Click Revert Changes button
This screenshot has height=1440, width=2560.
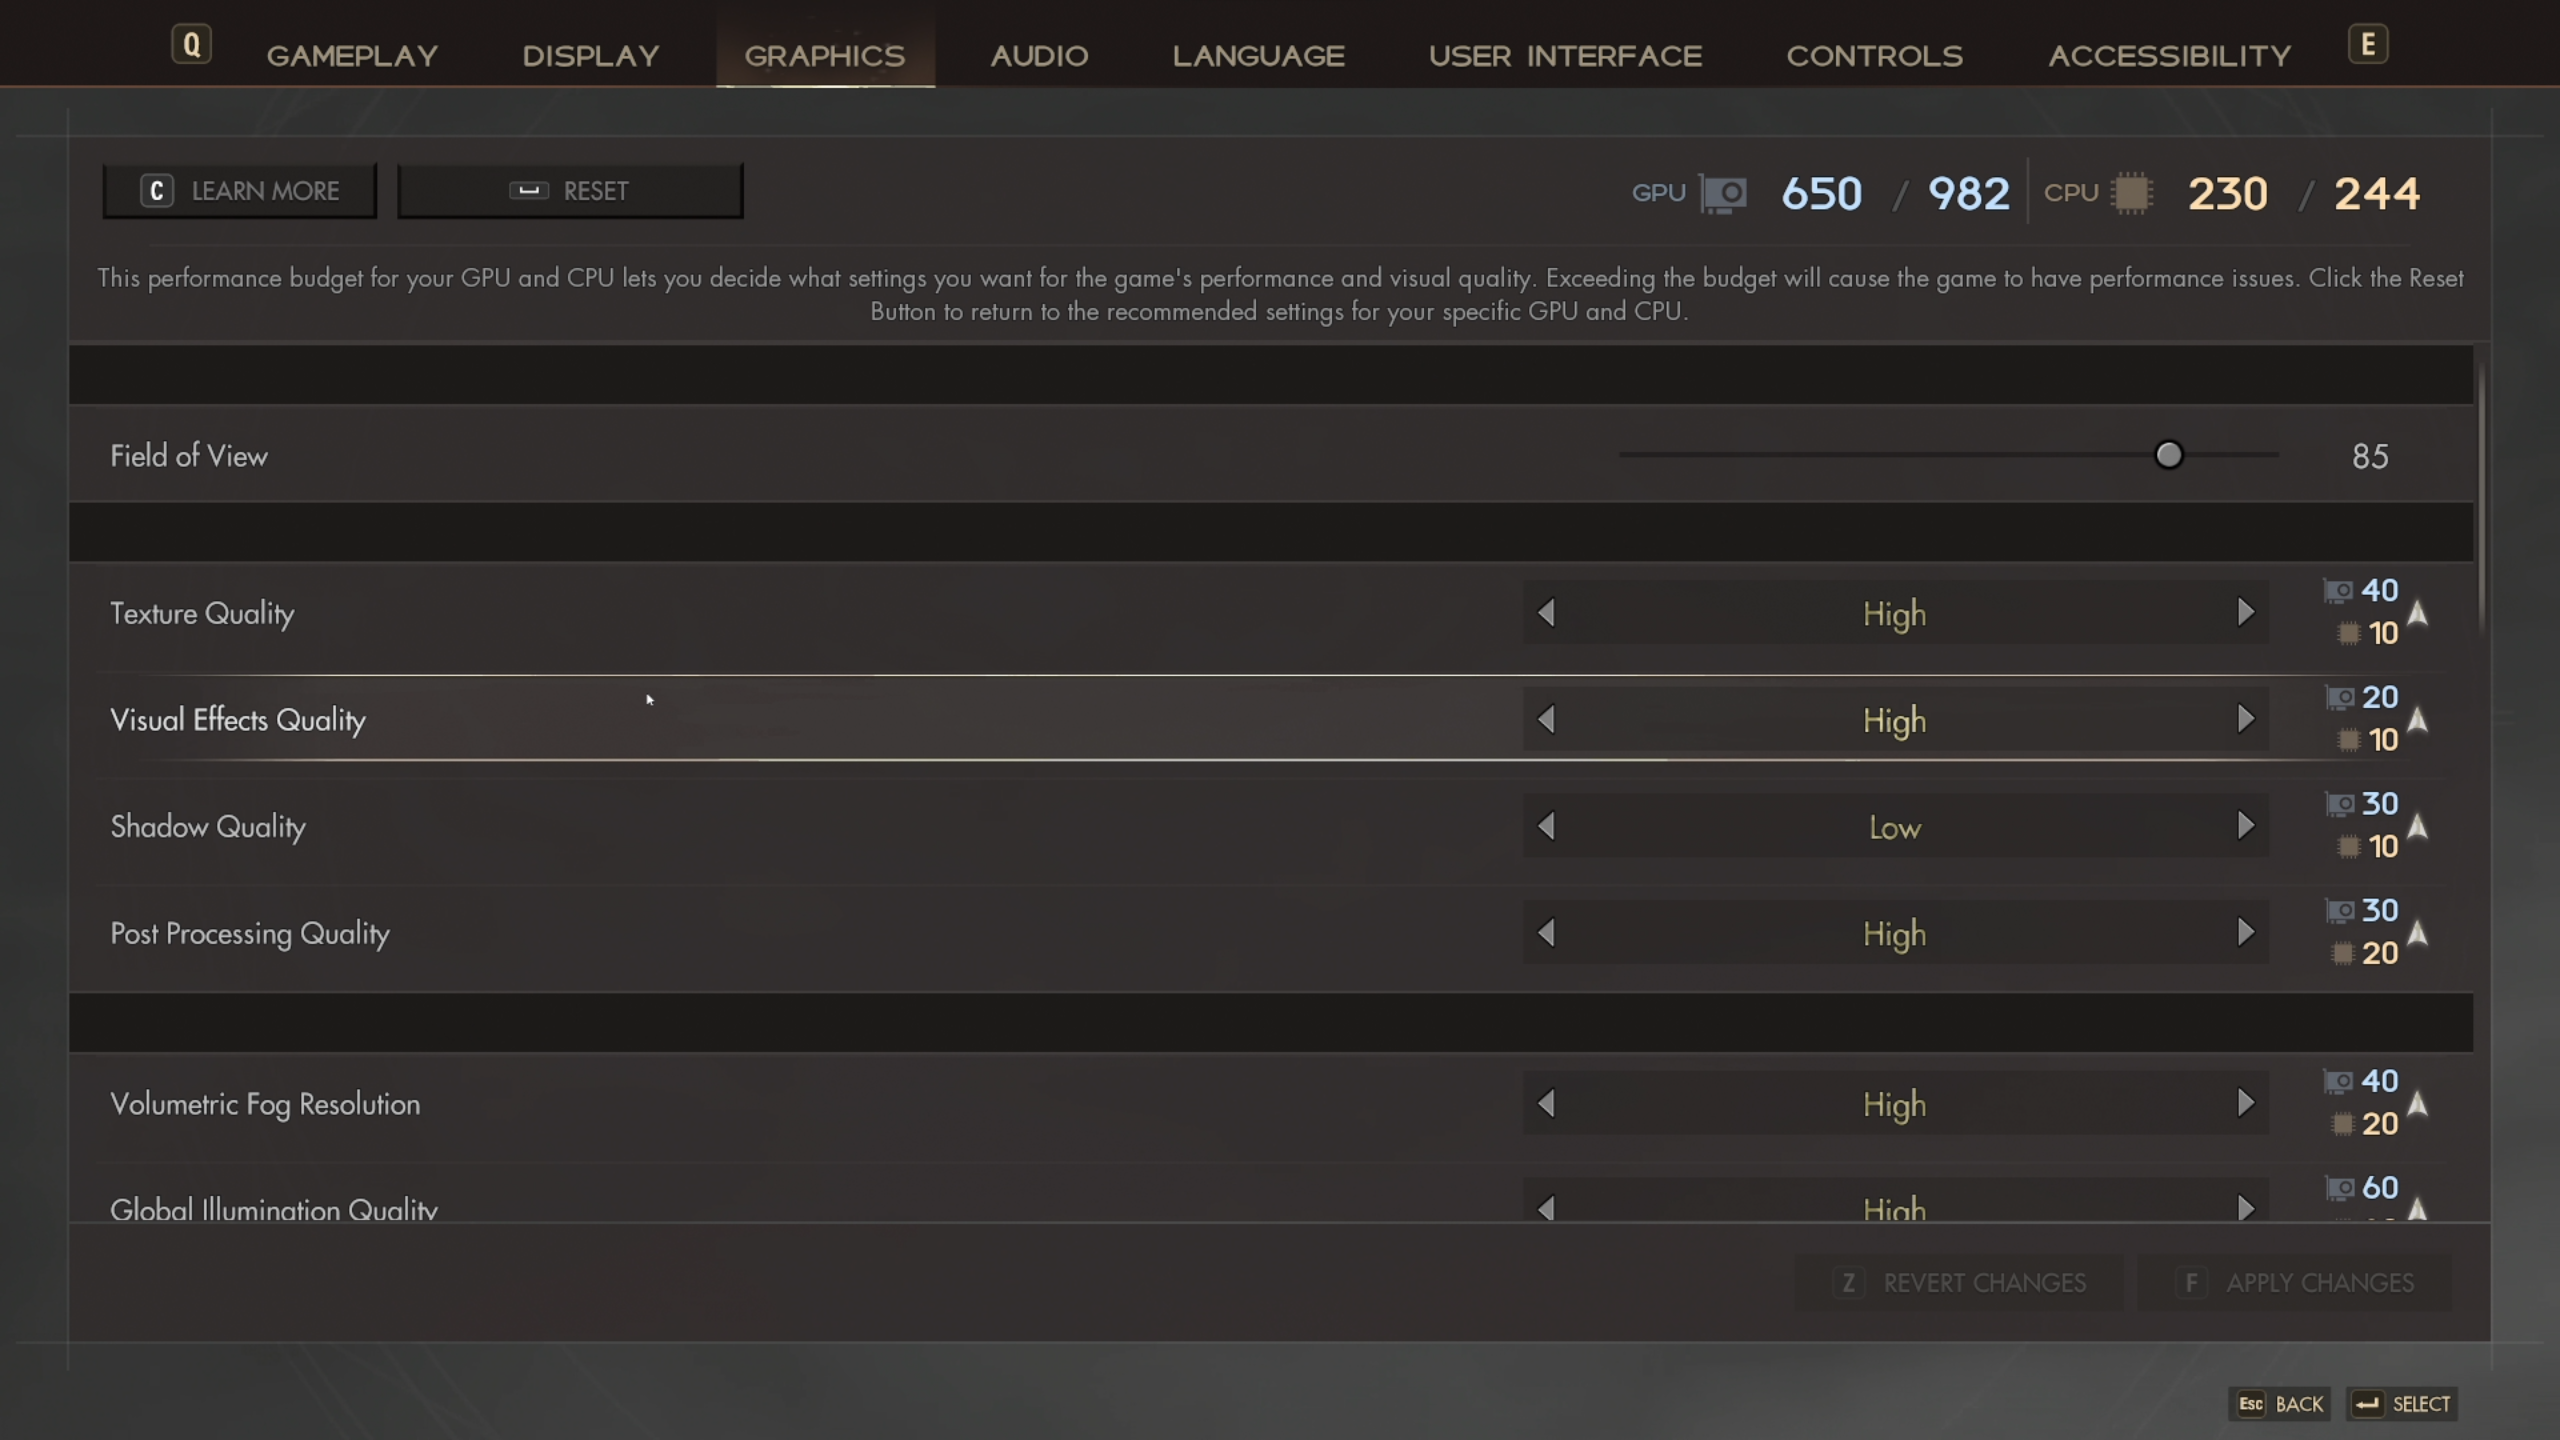click(1959, 1283)
